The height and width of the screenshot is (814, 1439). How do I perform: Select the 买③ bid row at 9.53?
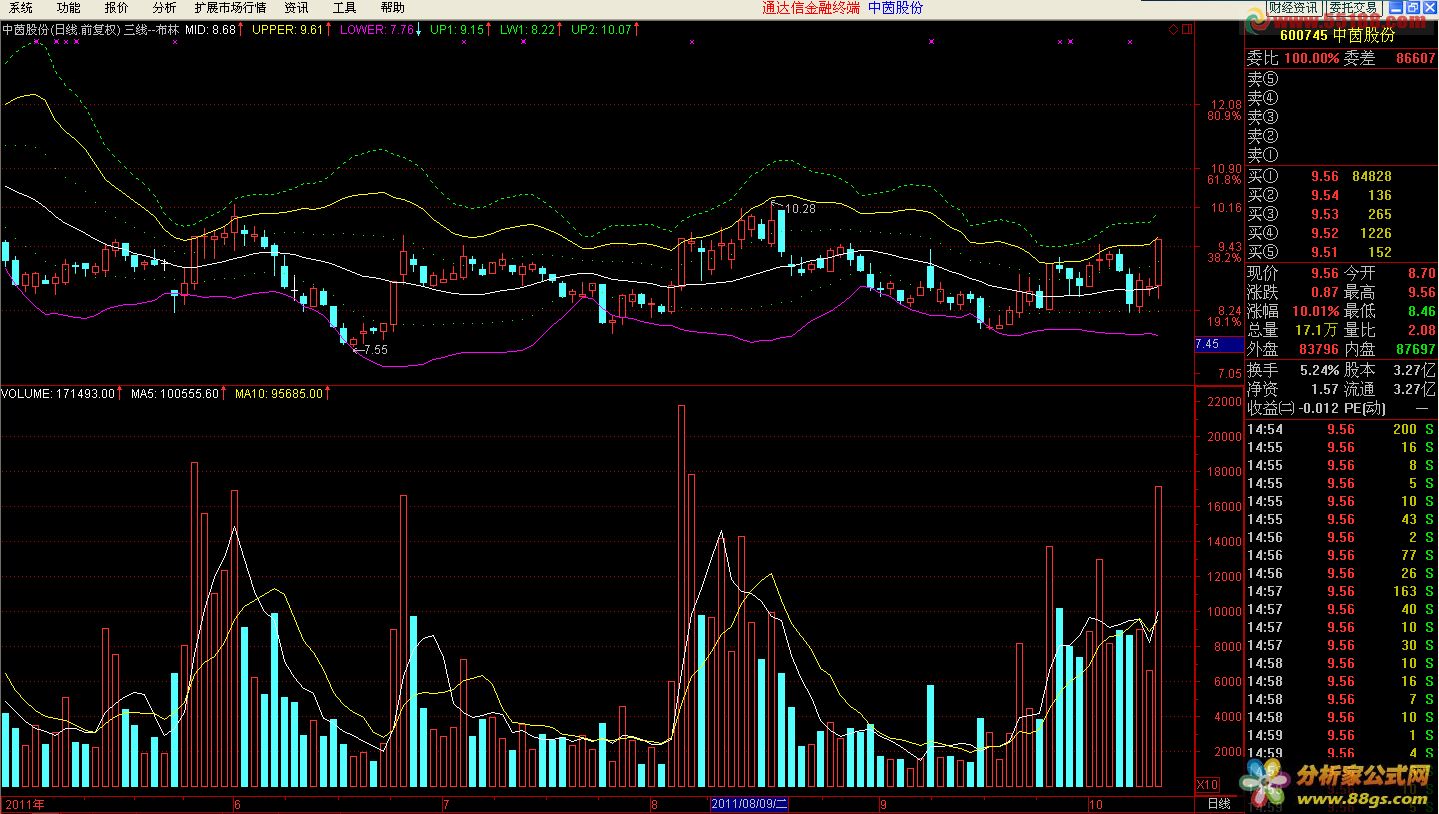[x=1340, y=214]
